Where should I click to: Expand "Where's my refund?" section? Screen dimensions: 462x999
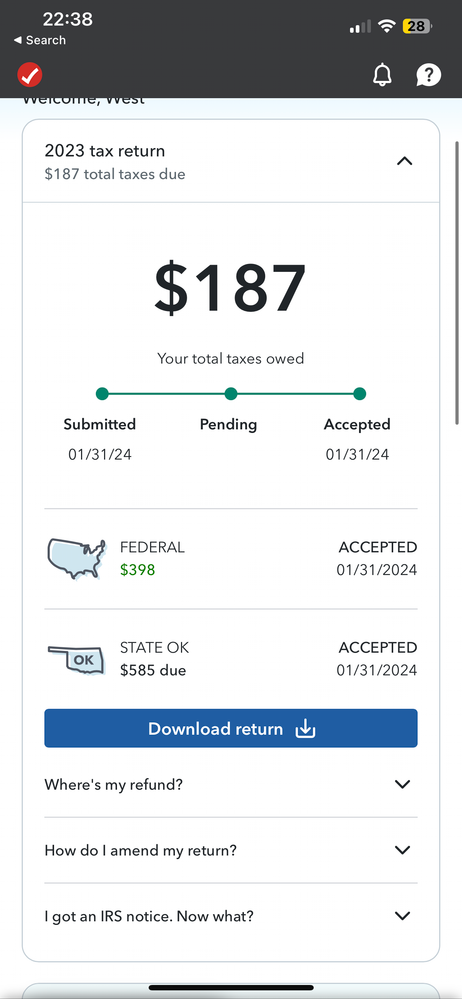click(x=231, y=784)
